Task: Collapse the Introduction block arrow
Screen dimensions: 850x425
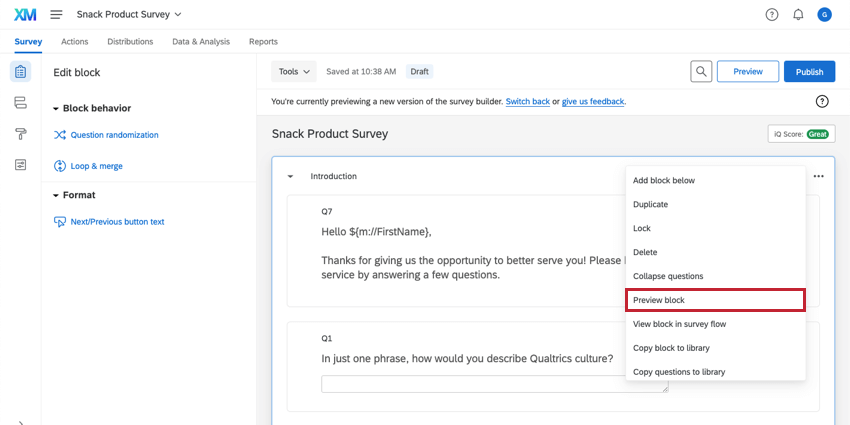Action: (290, 176)
